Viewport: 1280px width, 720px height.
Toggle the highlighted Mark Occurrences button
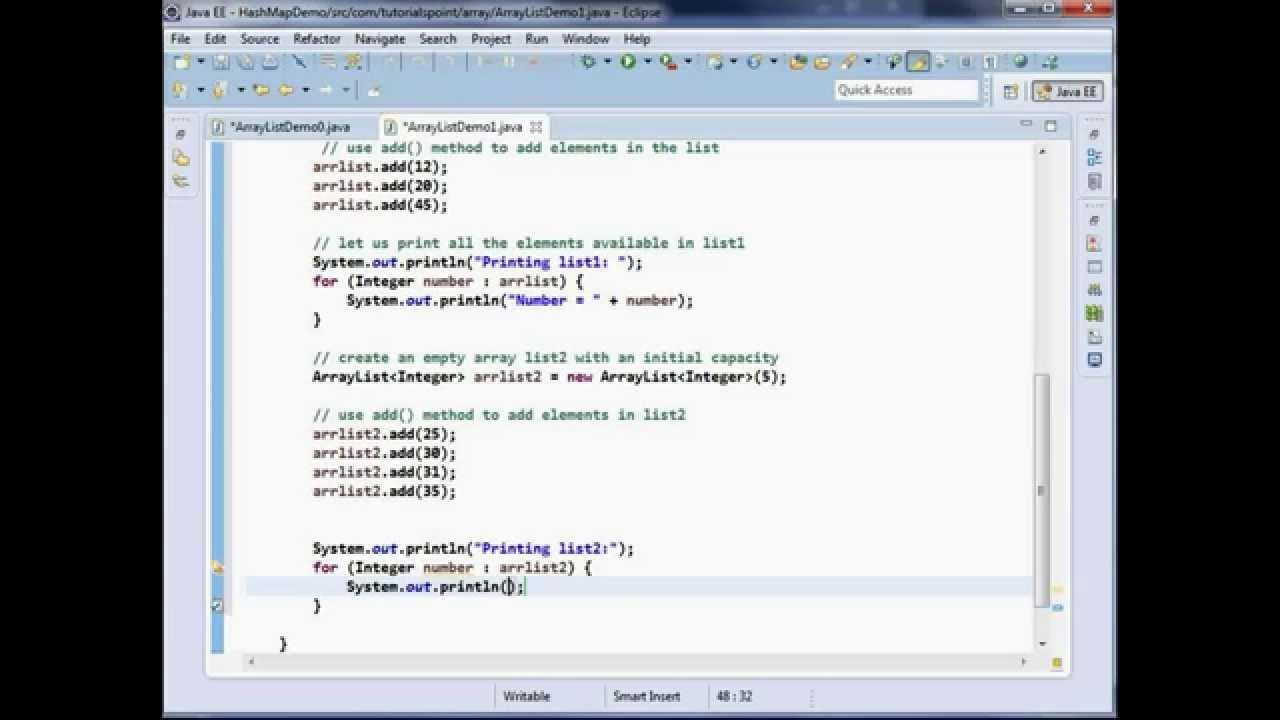(x=918, y=62)
